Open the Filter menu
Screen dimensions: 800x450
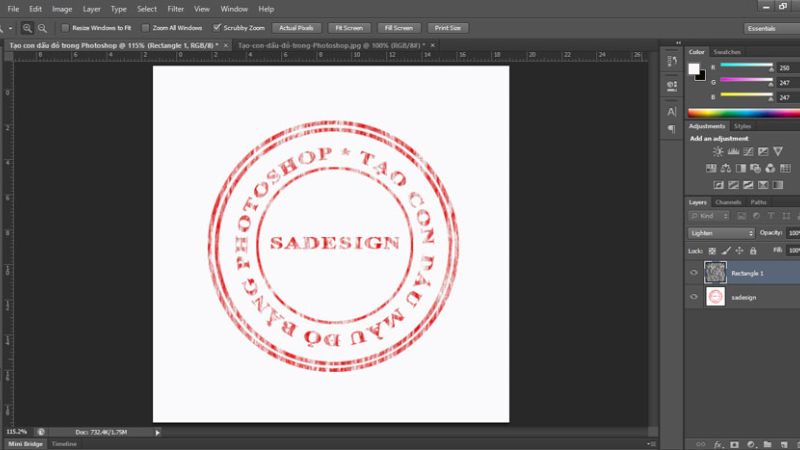[176, 9]
